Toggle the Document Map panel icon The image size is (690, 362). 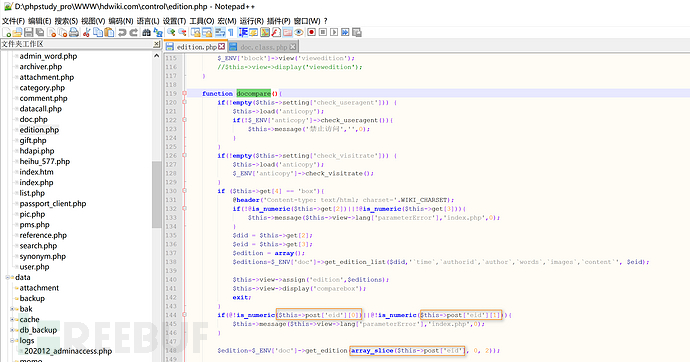264,32
